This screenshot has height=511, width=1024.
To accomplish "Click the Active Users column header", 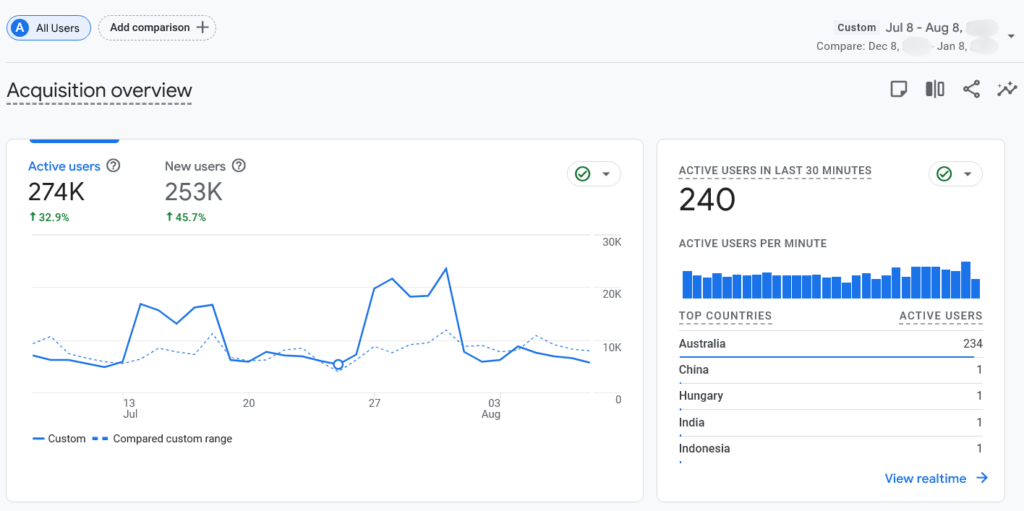I will [940, 316].
